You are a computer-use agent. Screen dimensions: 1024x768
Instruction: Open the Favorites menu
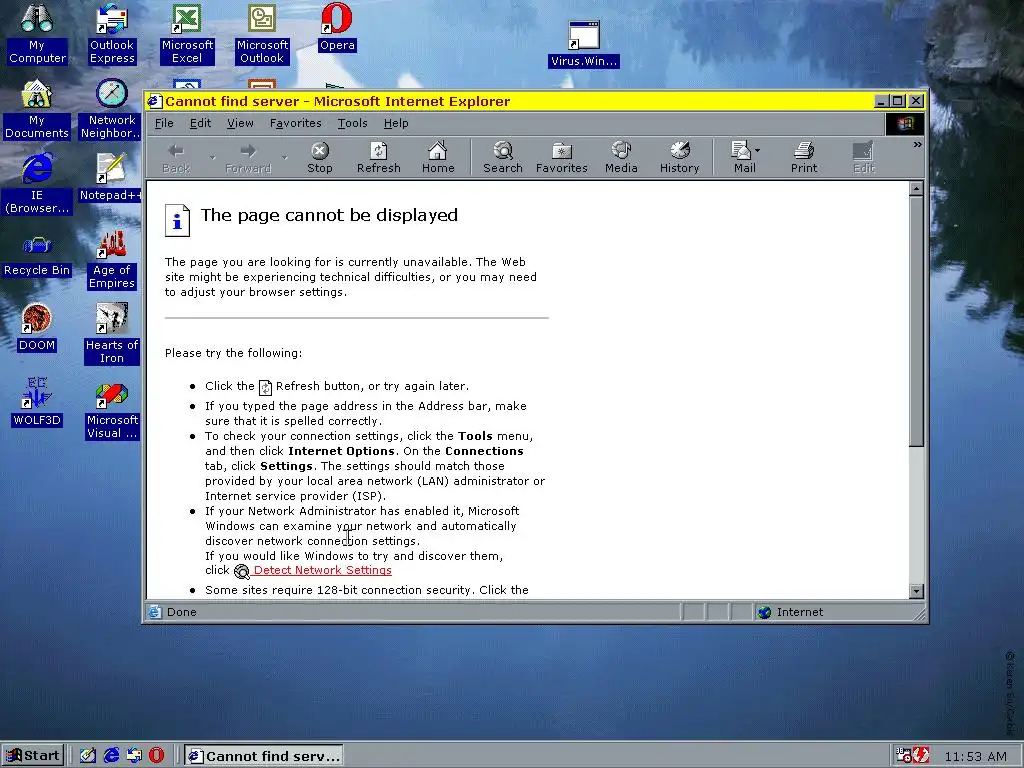click(295, 123)
